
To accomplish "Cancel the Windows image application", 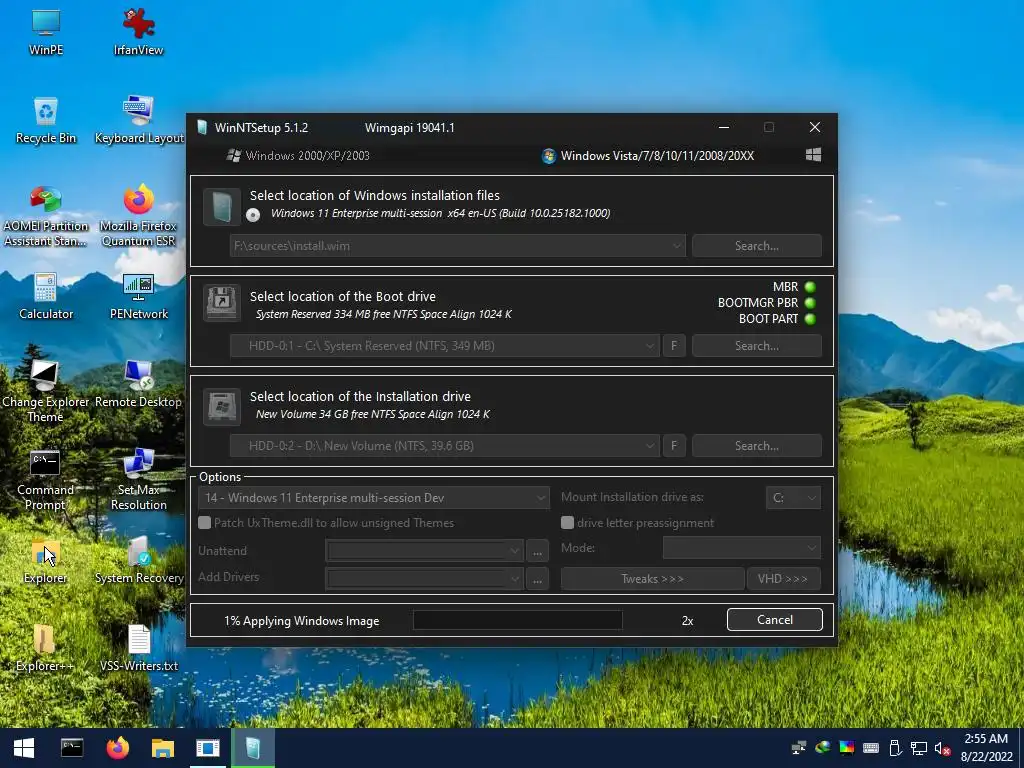I will click(775, 620).
